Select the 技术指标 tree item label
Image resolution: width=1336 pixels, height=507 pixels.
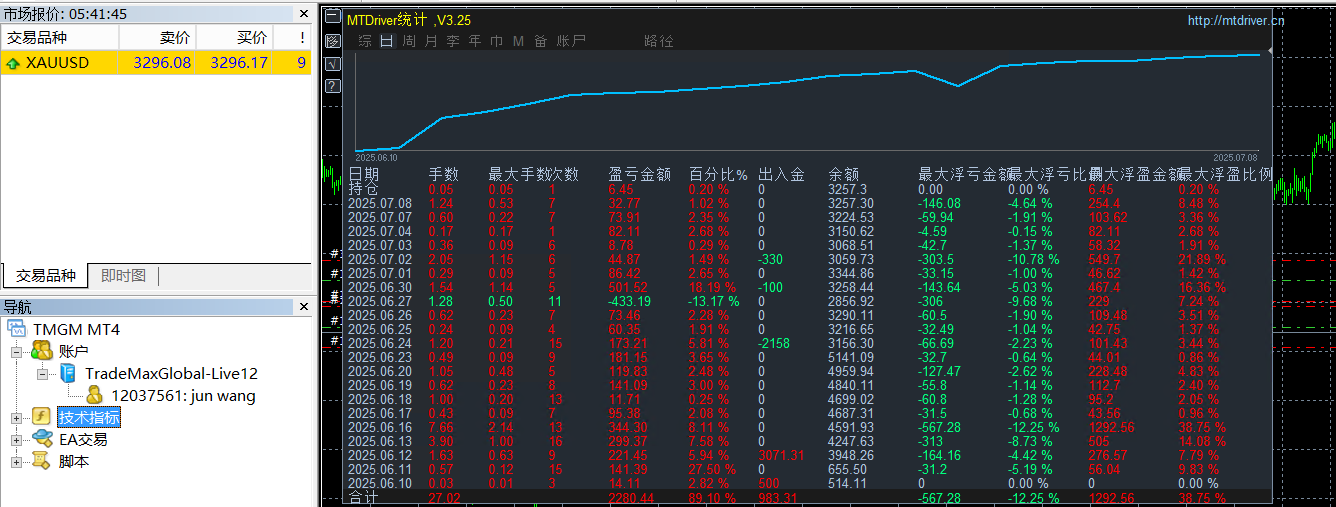click(89, 417)
